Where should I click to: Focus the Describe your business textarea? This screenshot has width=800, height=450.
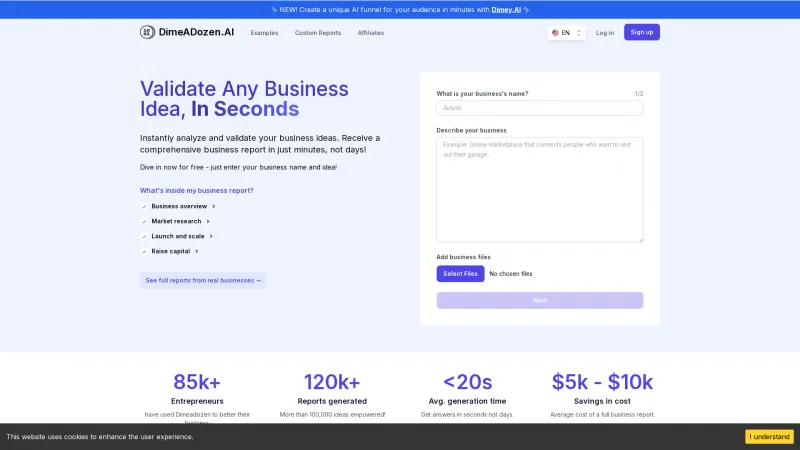(x=539, y=189)
